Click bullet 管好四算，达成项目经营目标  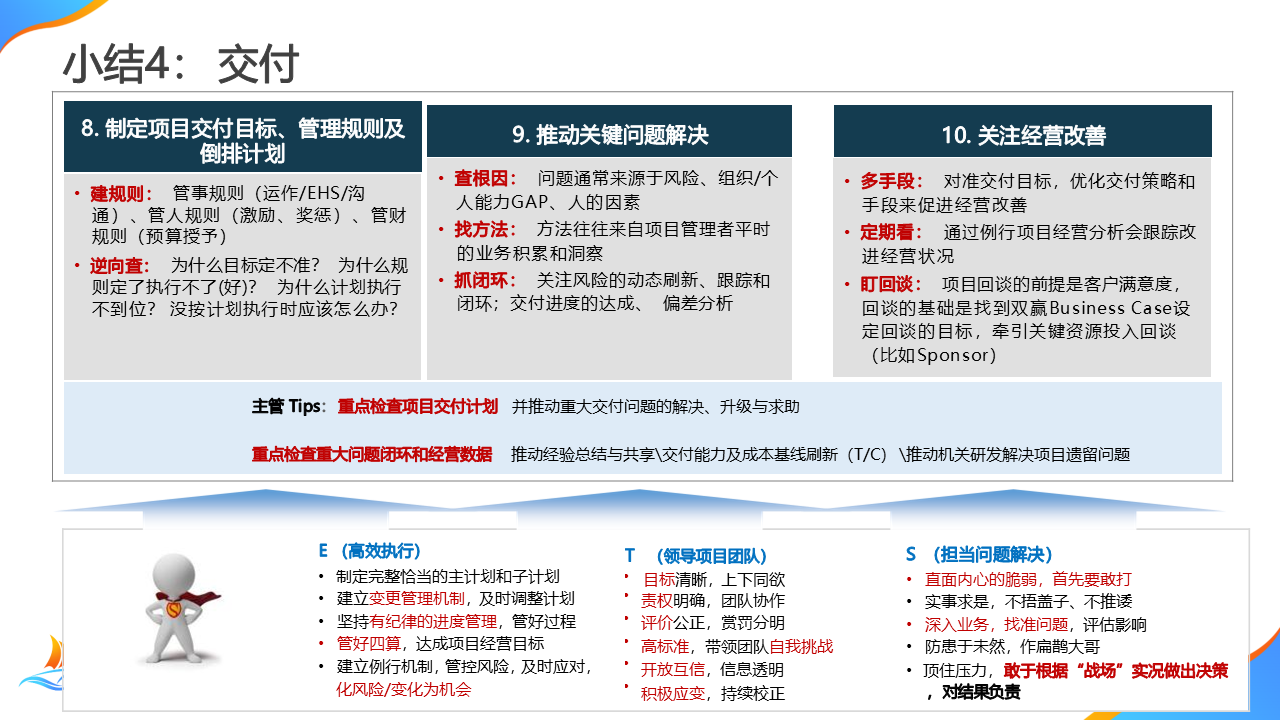(440, 643)
